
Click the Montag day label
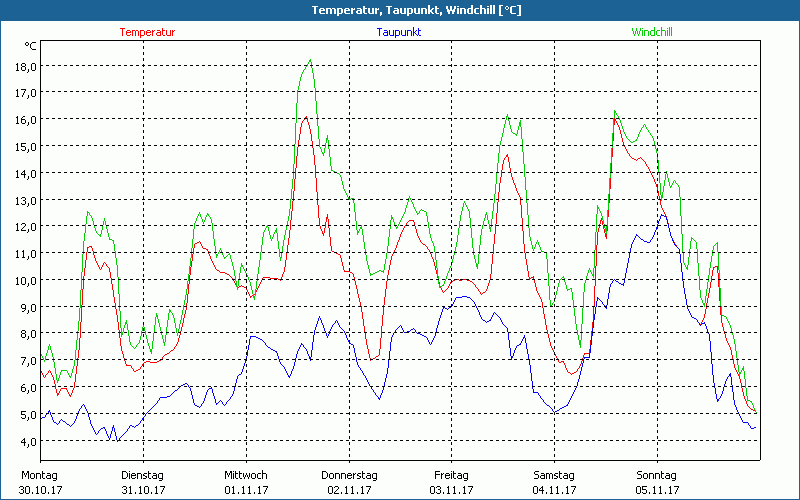(39, 475)
